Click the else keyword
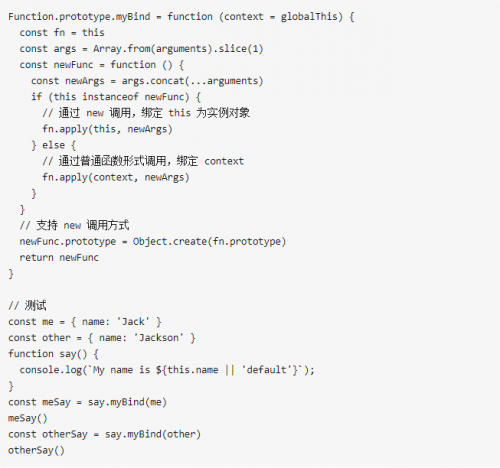The image size is (500, 468). 53,145
